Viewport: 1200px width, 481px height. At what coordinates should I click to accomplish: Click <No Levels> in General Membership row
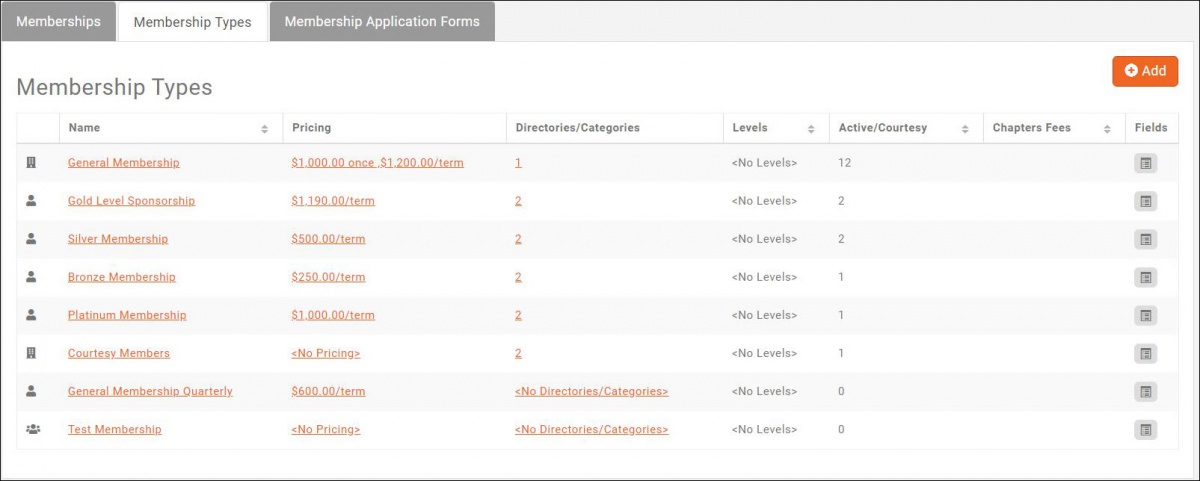click(764, 162)
